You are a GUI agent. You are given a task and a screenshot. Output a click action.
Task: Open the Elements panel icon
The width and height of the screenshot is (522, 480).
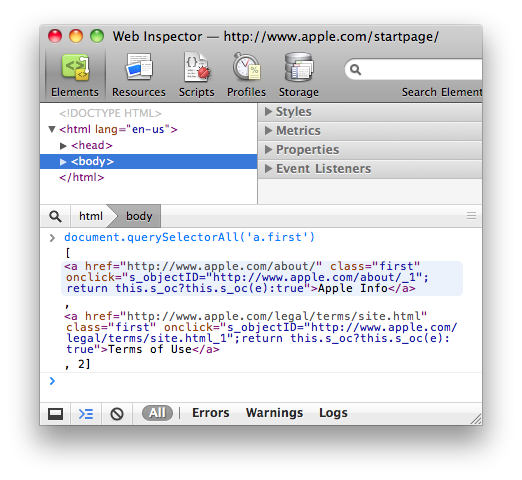tap(75, 68)
